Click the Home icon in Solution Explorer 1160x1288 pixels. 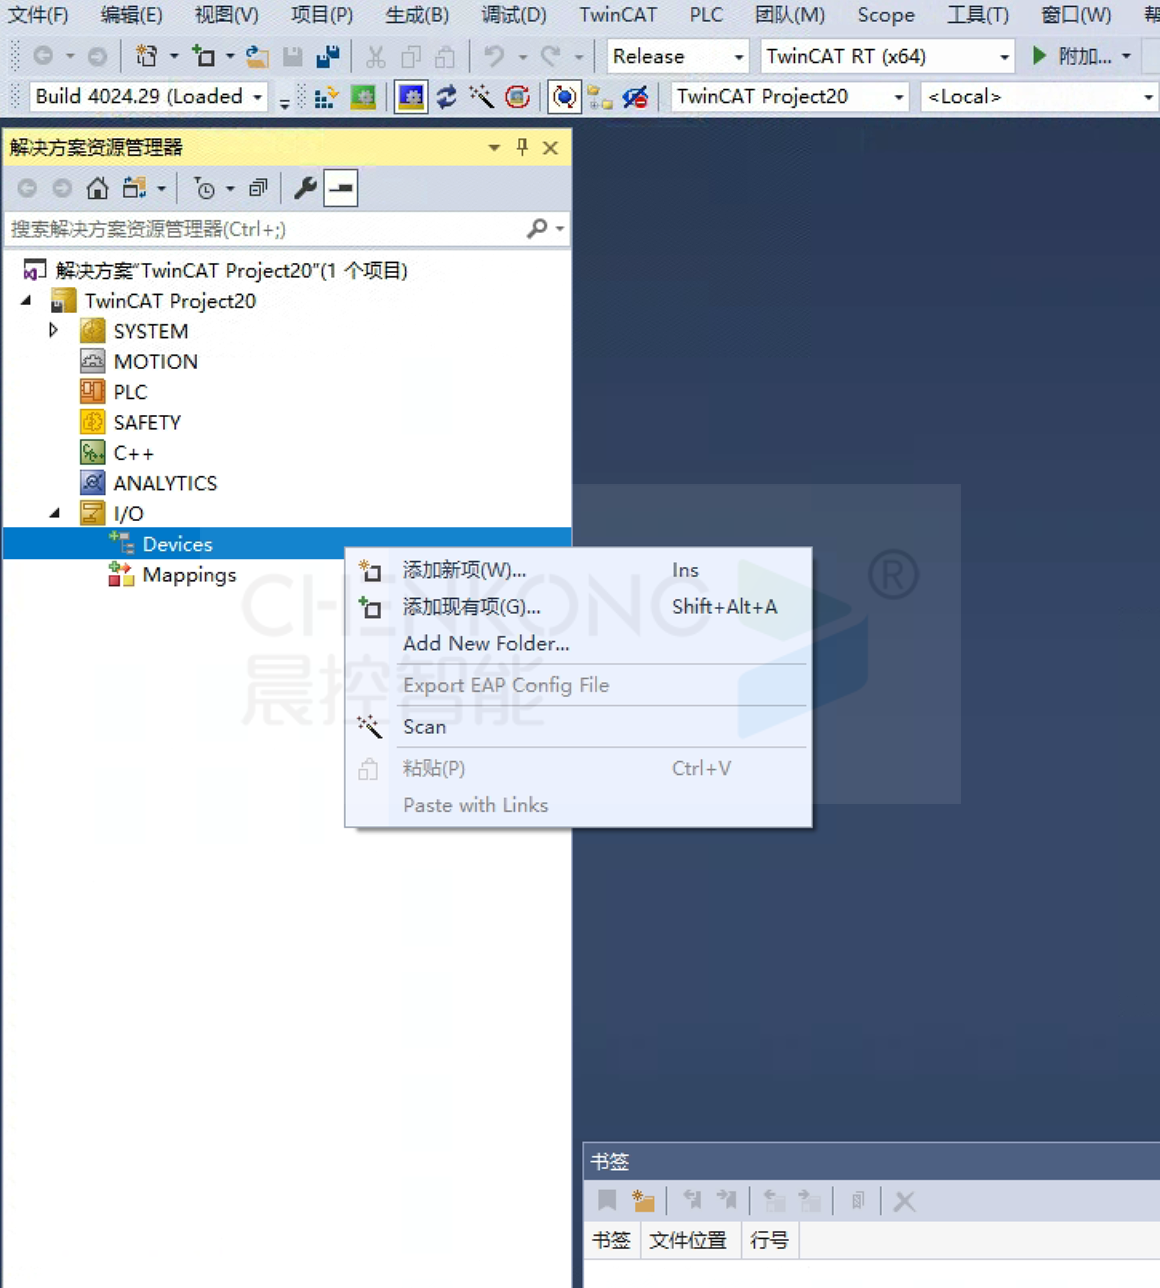tap(97, 188)
